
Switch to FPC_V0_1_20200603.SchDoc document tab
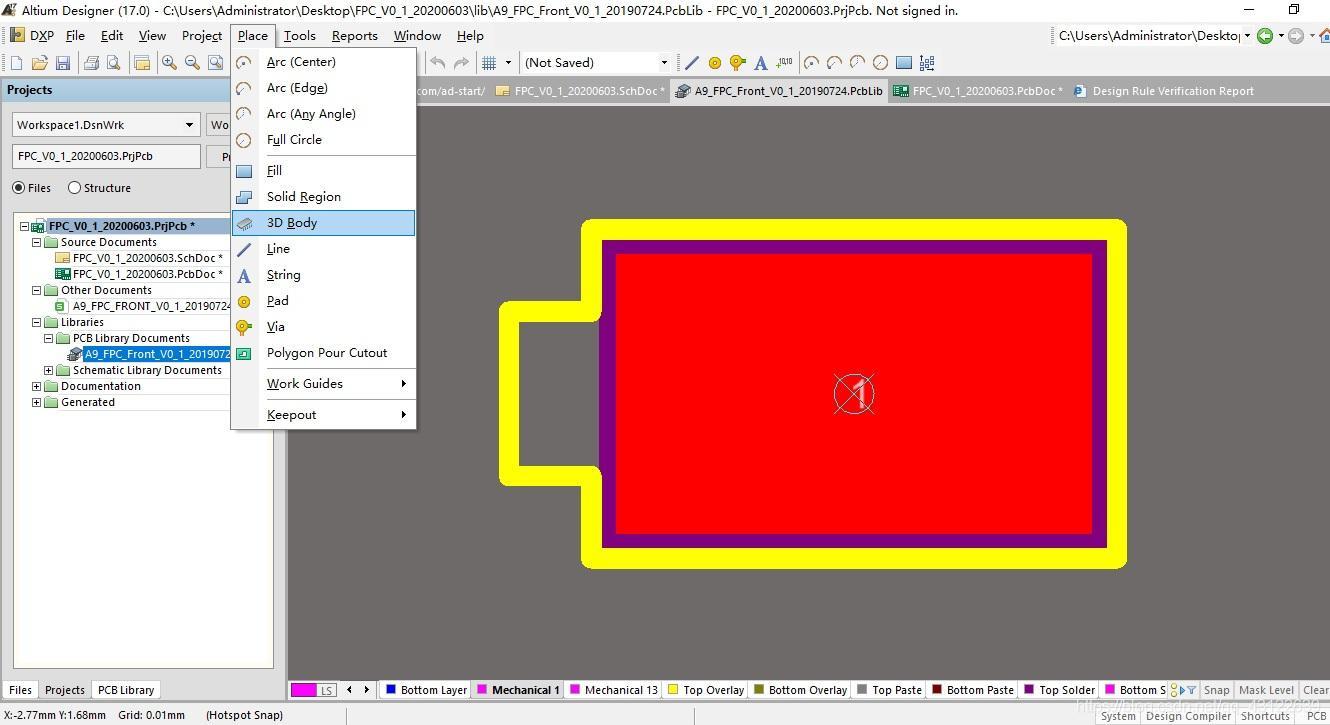(x=580, y=91)
